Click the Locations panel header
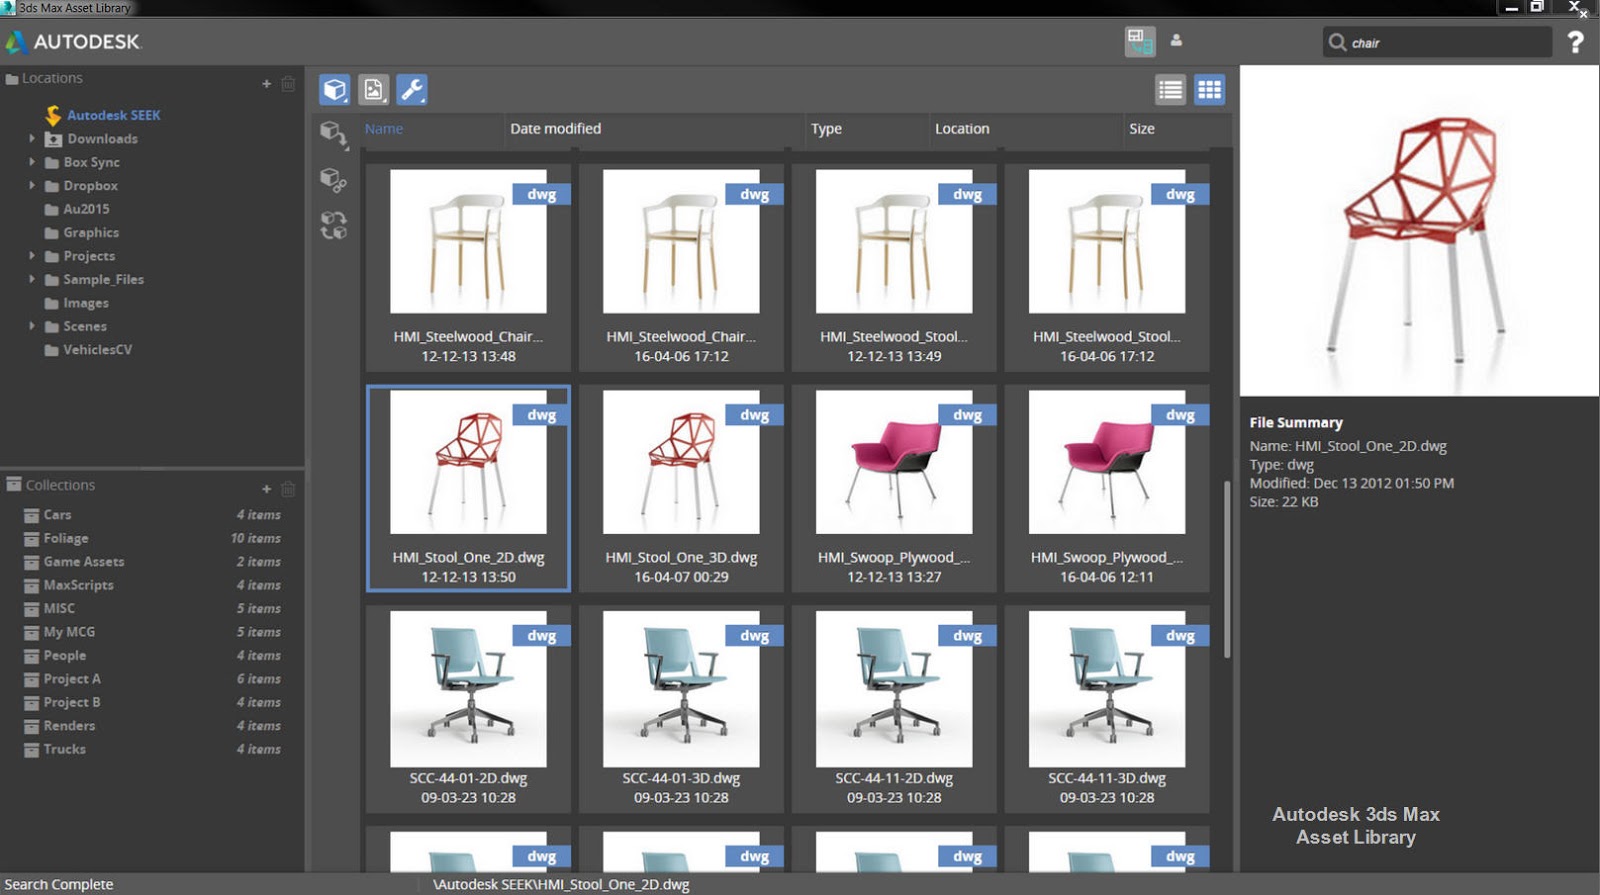 click(45, 78)
